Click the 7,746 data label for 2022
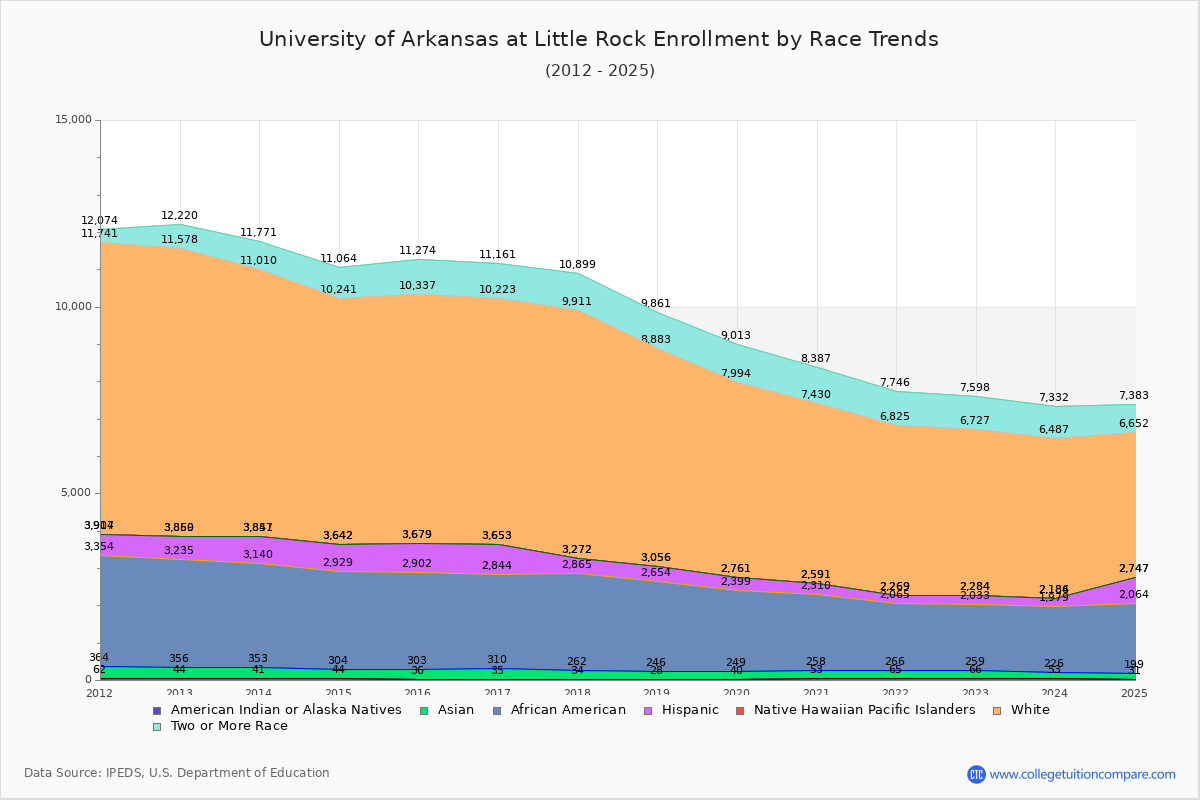This screenshot has width=1200, height=800. point(895,383)
